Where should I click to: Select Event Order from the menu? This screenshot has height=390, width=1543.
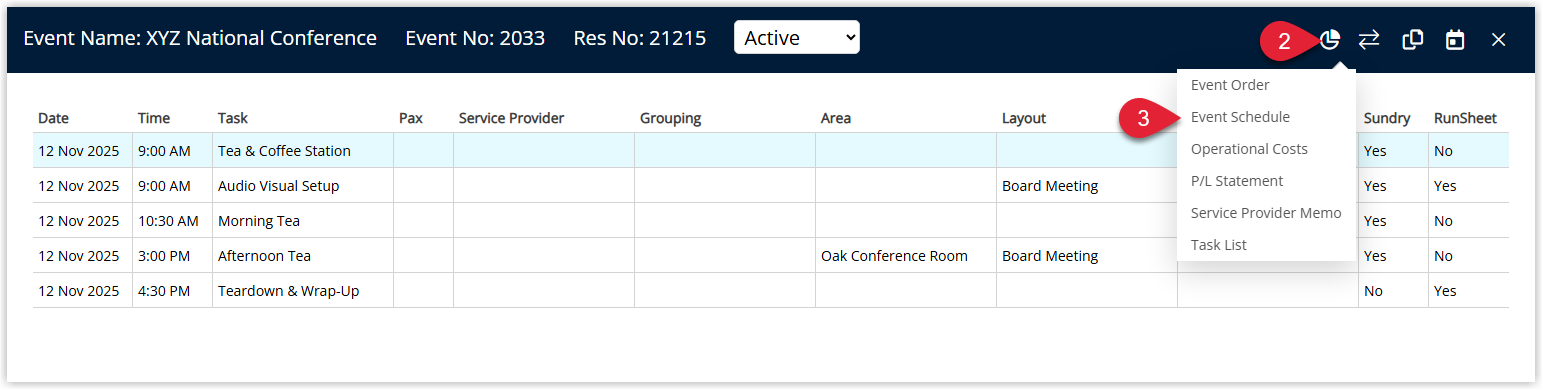point(1230,85)
